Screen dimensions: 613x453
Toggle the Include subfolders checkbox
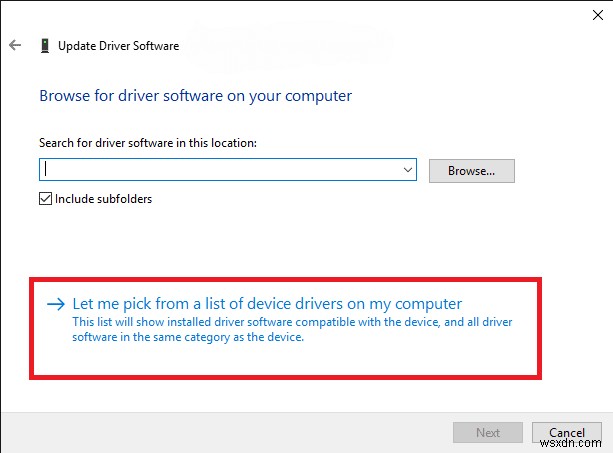(45, 198)
